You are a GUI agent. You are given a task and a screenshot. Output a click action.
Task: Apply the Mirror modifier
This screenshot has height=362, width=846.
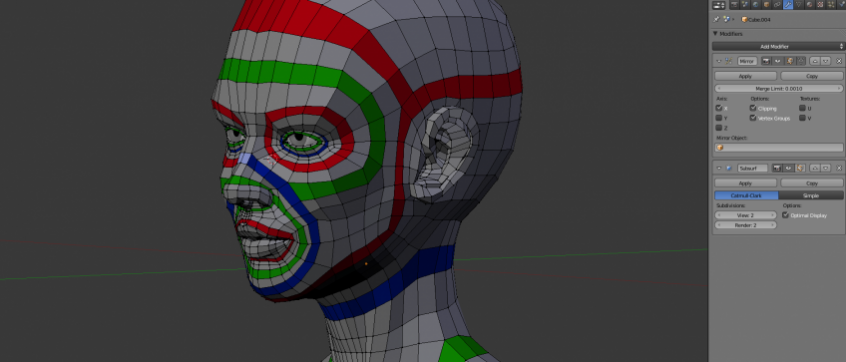pos(745,76)
